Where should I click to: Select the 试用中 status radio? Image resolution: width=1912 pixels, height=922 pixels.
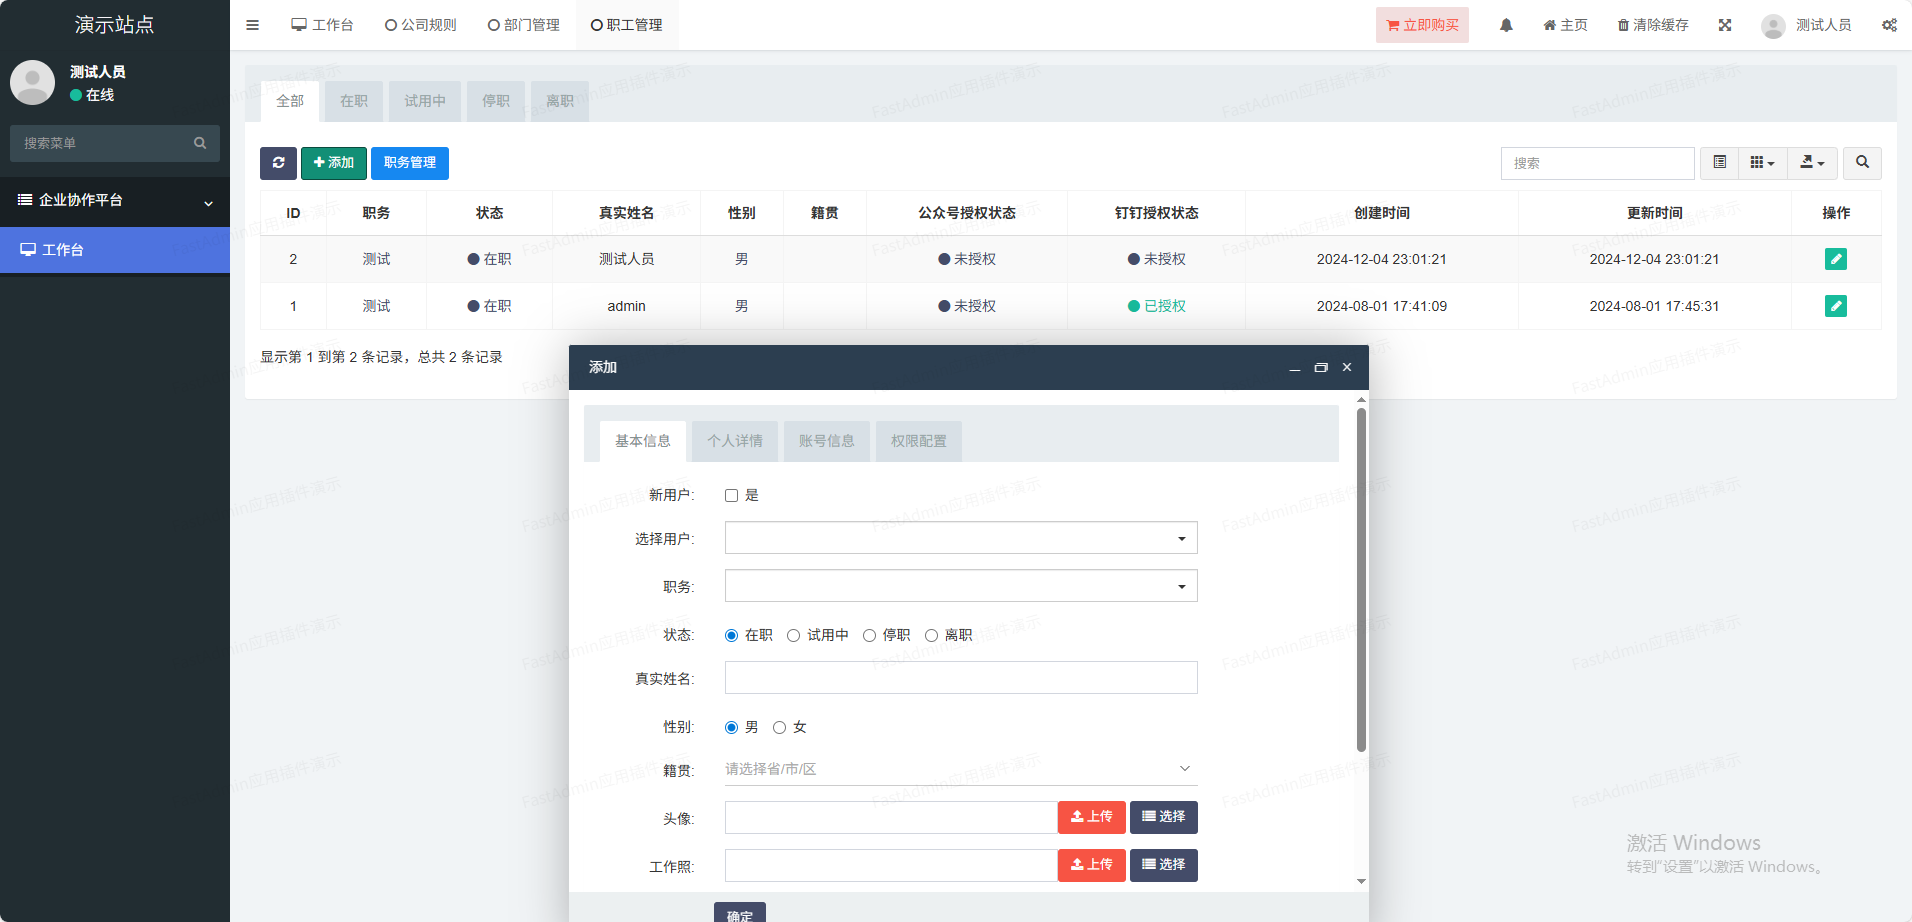tap(794, 636)
